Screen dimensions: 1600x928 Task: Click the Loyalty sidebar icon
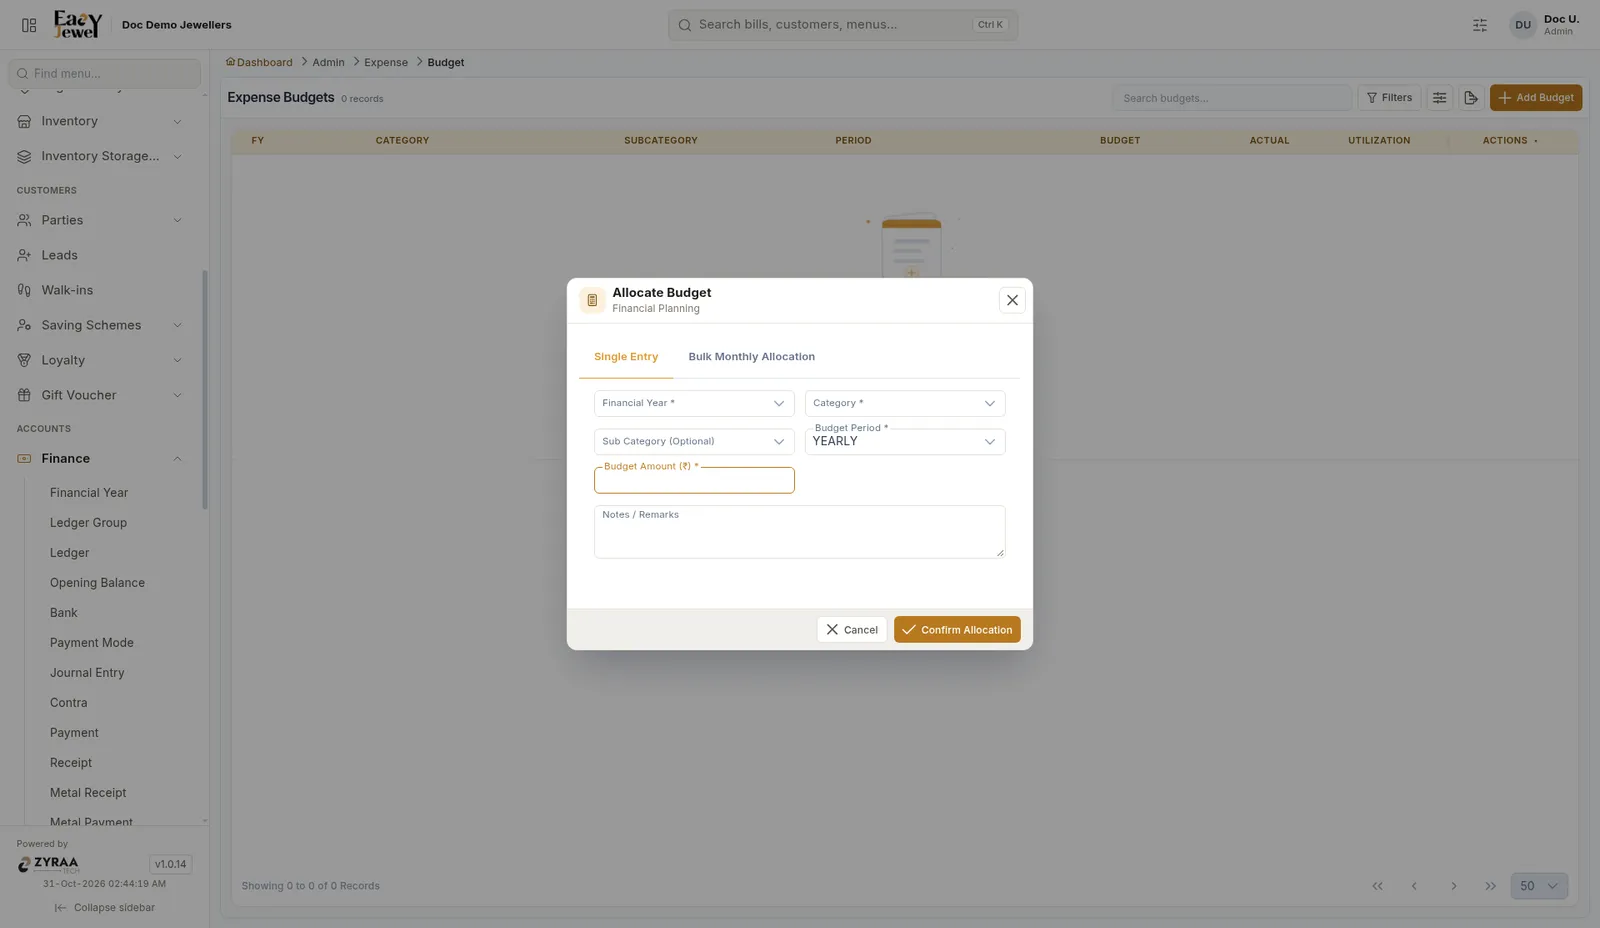point(24,360)
